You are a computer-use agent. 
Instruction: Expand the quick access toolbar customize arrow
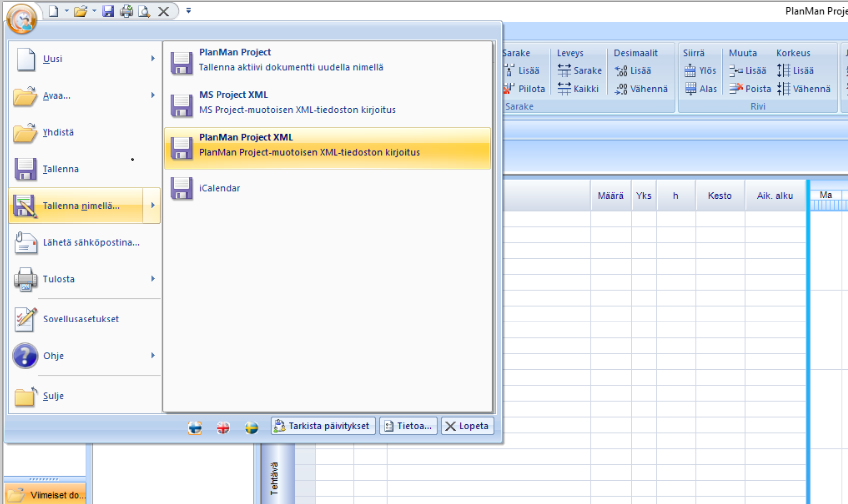point(188,11)
